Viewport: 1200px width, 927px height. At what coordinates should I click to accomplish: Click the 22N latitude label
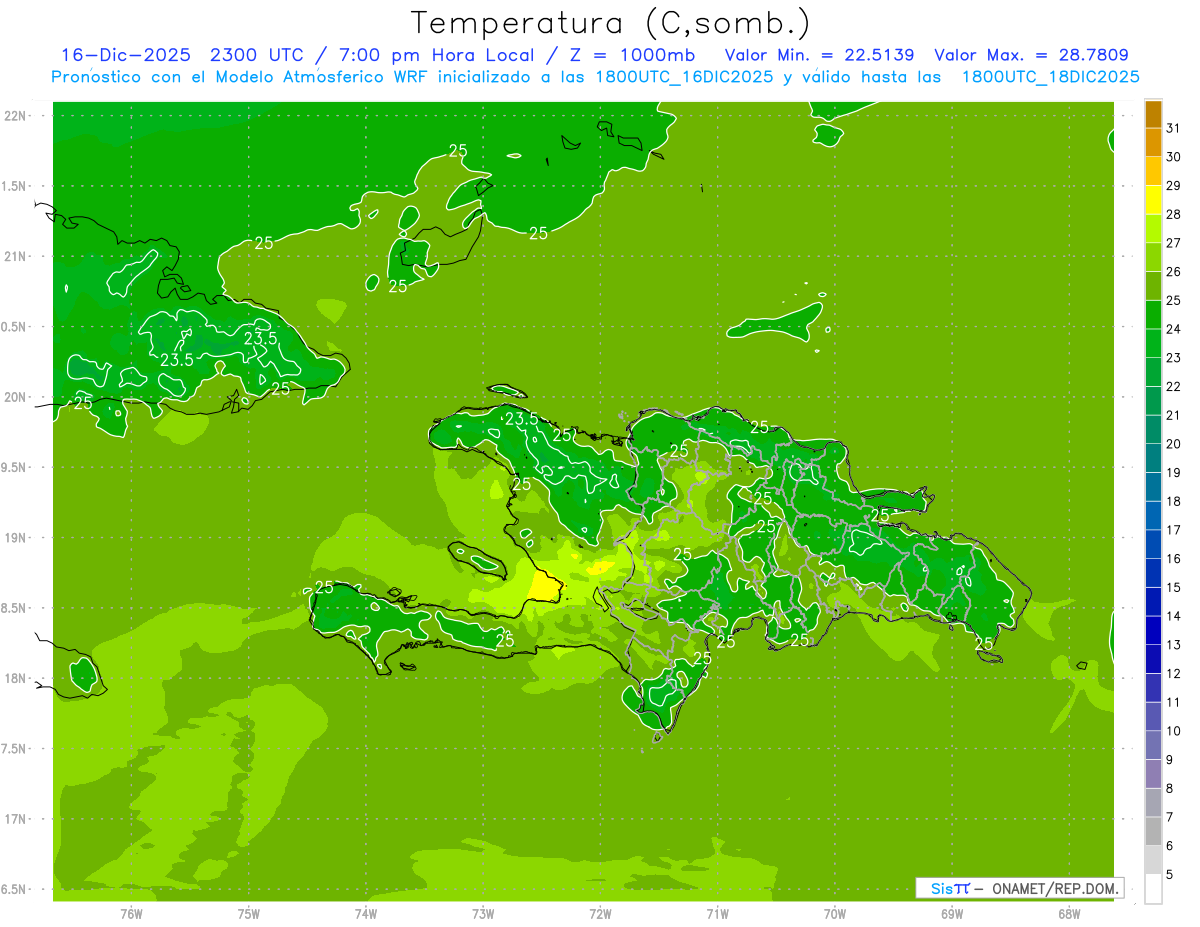click(16, 116)
